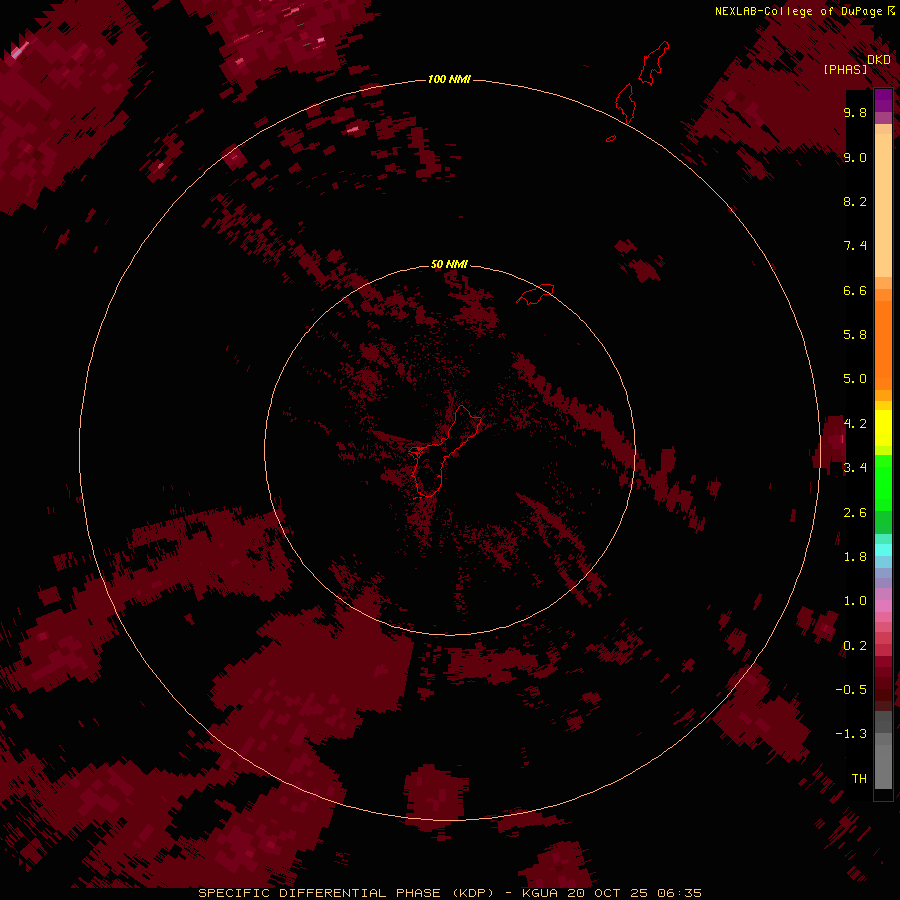Click the 5.0 legend value
The width and height of the screenshot is (900, 900).
855,379
